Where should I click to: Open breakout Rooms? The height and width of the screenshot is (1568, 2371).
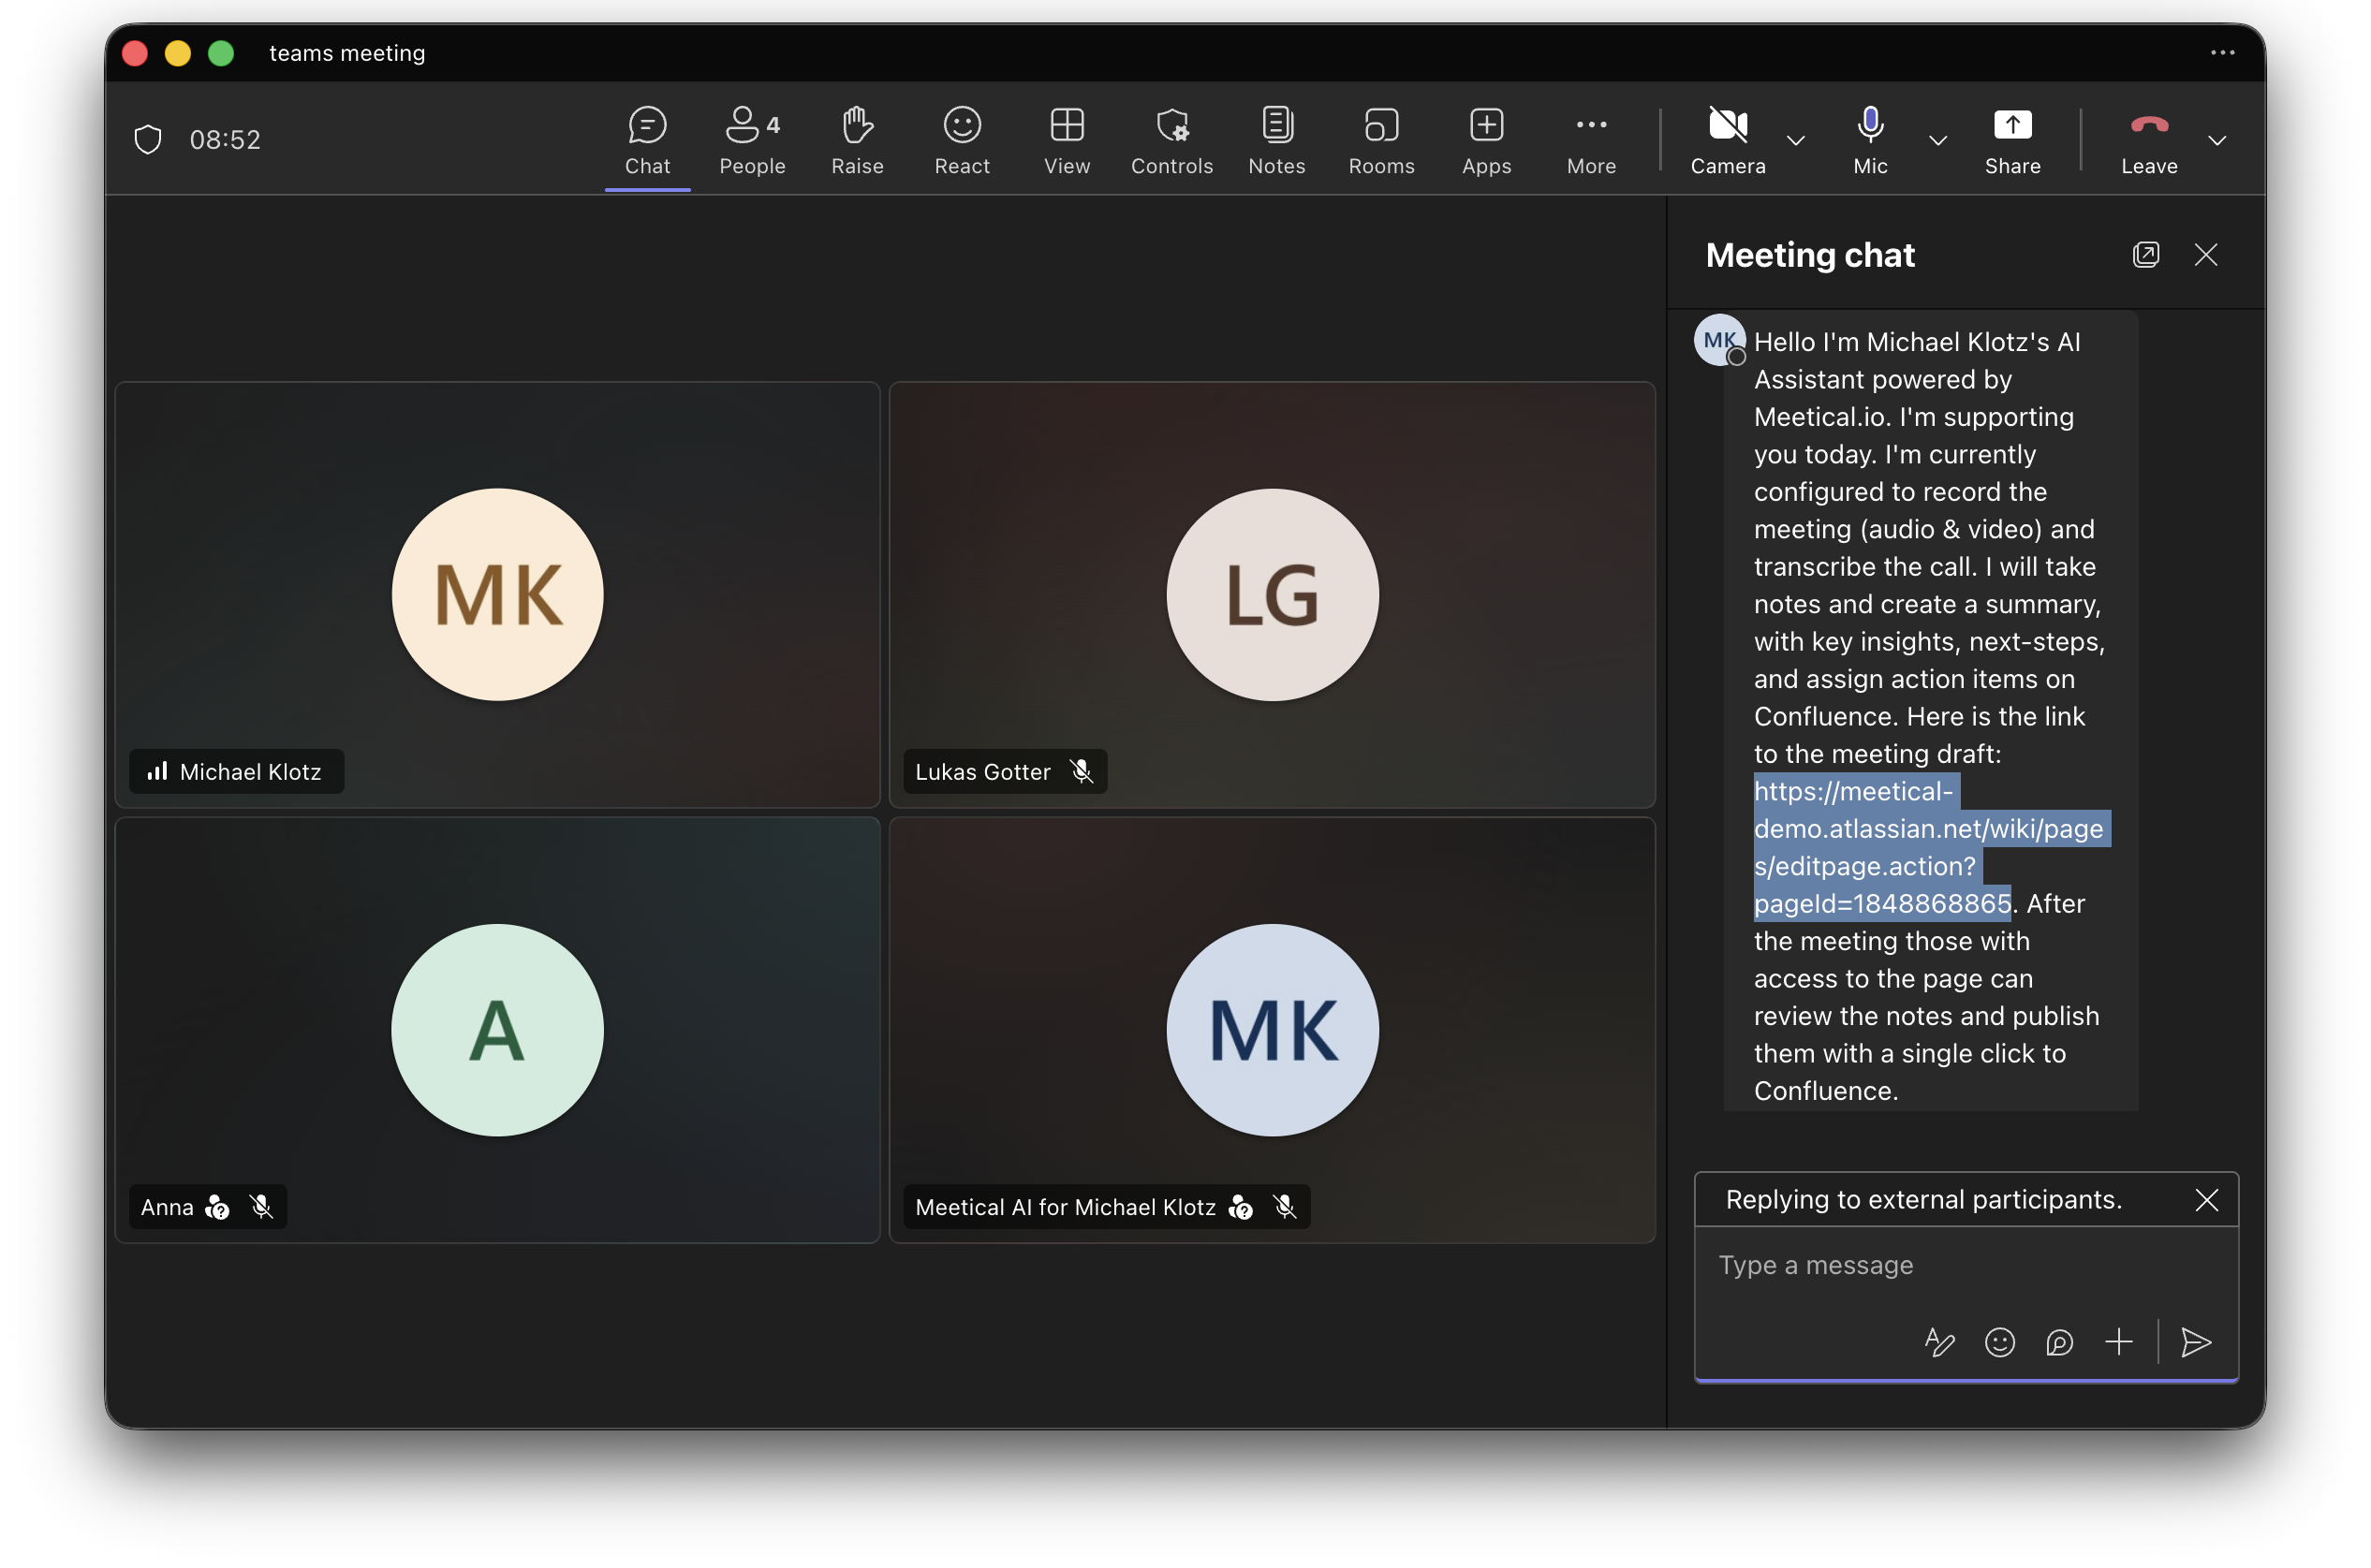click(x=1381, y=140)
